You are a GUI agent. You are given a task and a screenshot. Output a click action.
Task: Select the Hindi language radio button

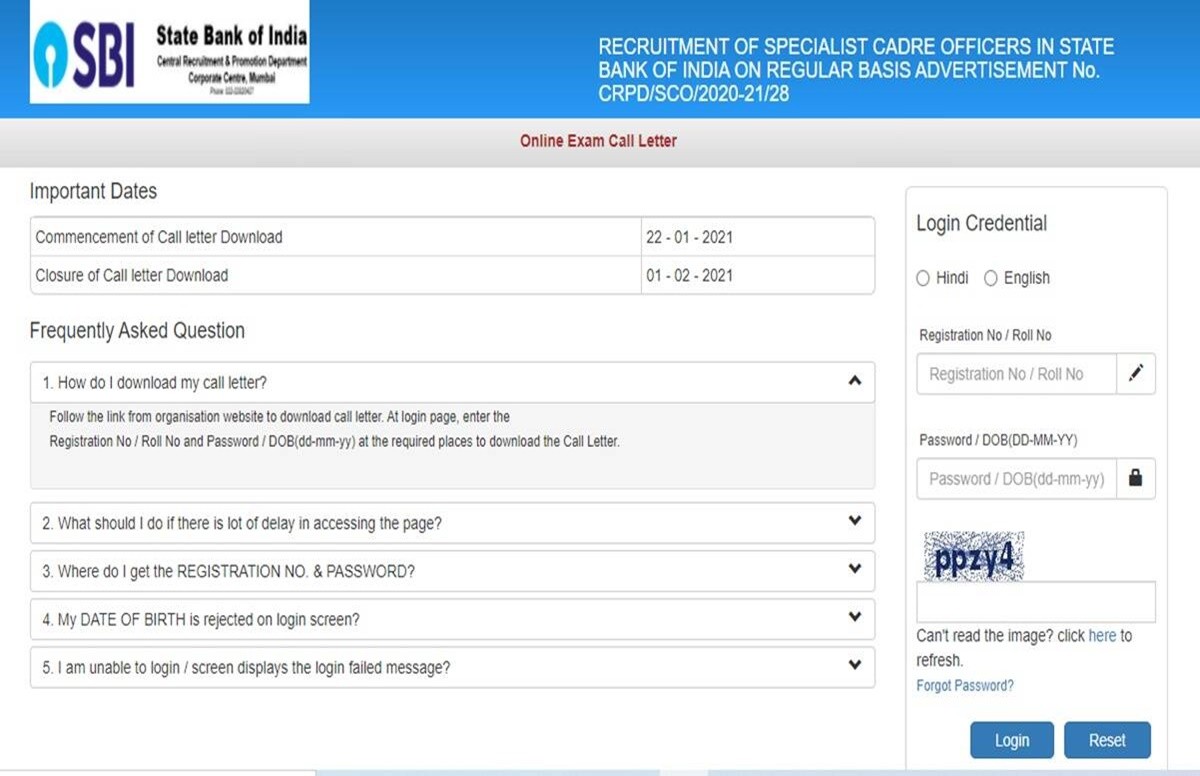point(923,279)
